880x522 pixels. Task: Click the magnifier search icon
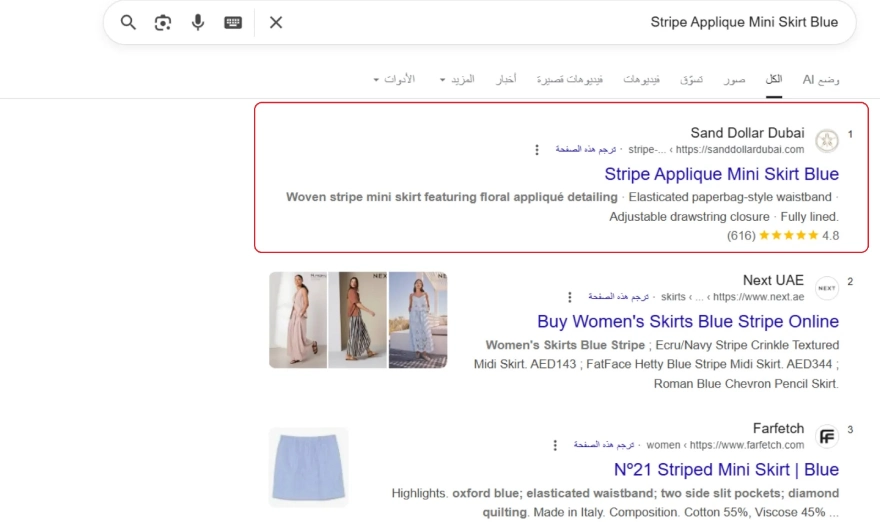tap(128, 22)
